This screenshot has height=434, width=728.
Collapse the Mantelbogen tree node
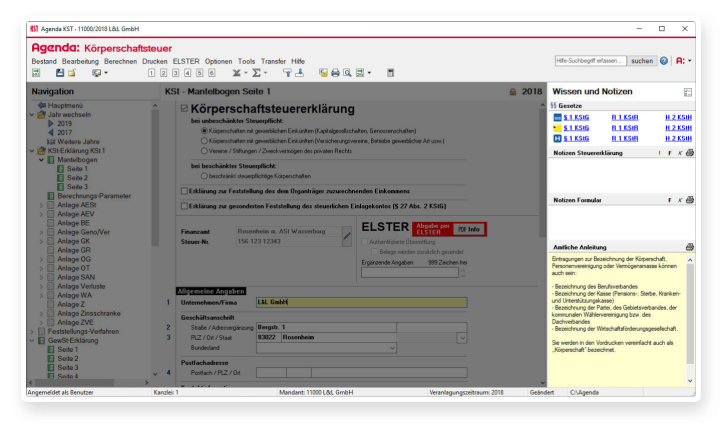(x=42, y=159)
